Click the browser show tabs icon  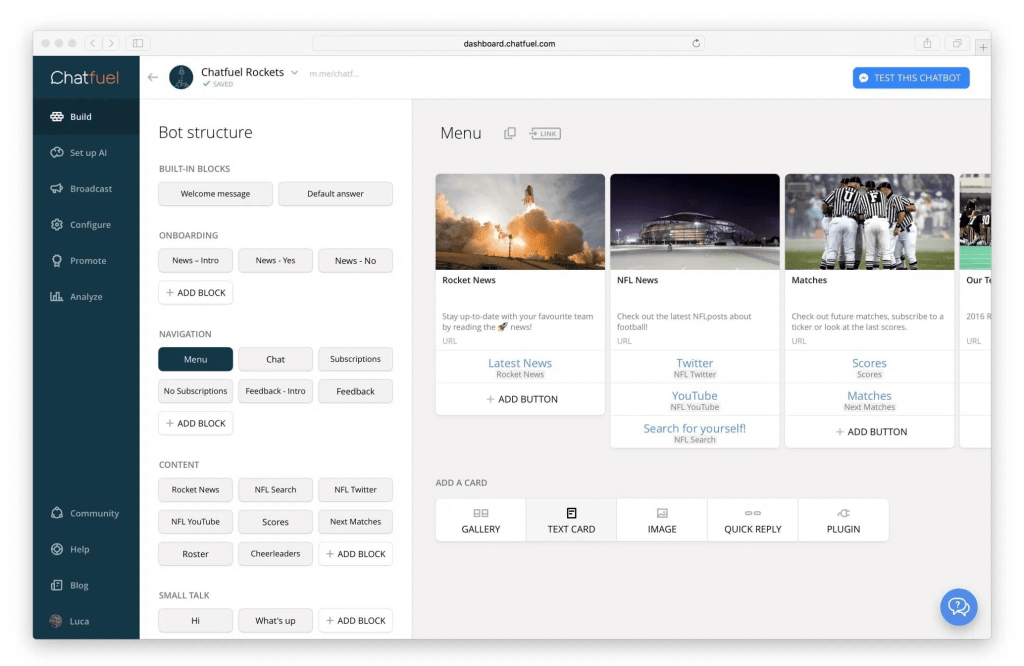coord(957,43)
